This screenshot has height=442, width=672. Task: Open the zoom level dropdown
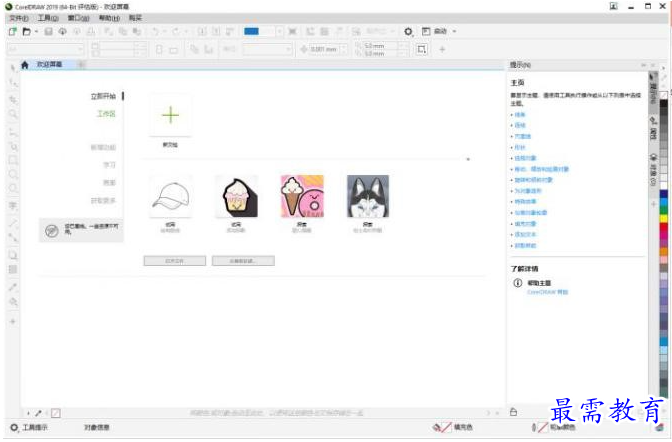[279, 31]
